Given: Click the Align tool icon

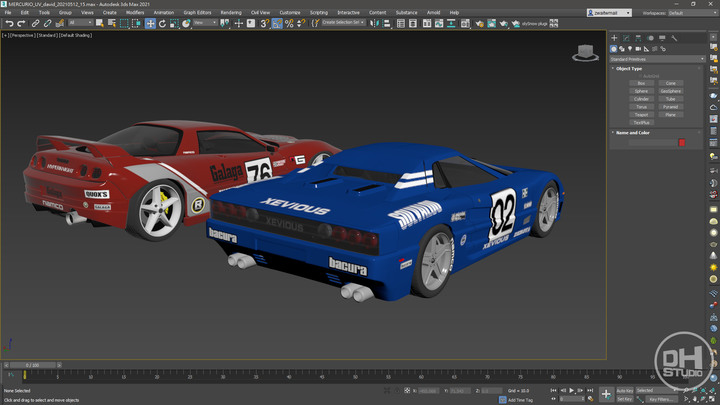Looking at the screenshot, I should point(387,23).
